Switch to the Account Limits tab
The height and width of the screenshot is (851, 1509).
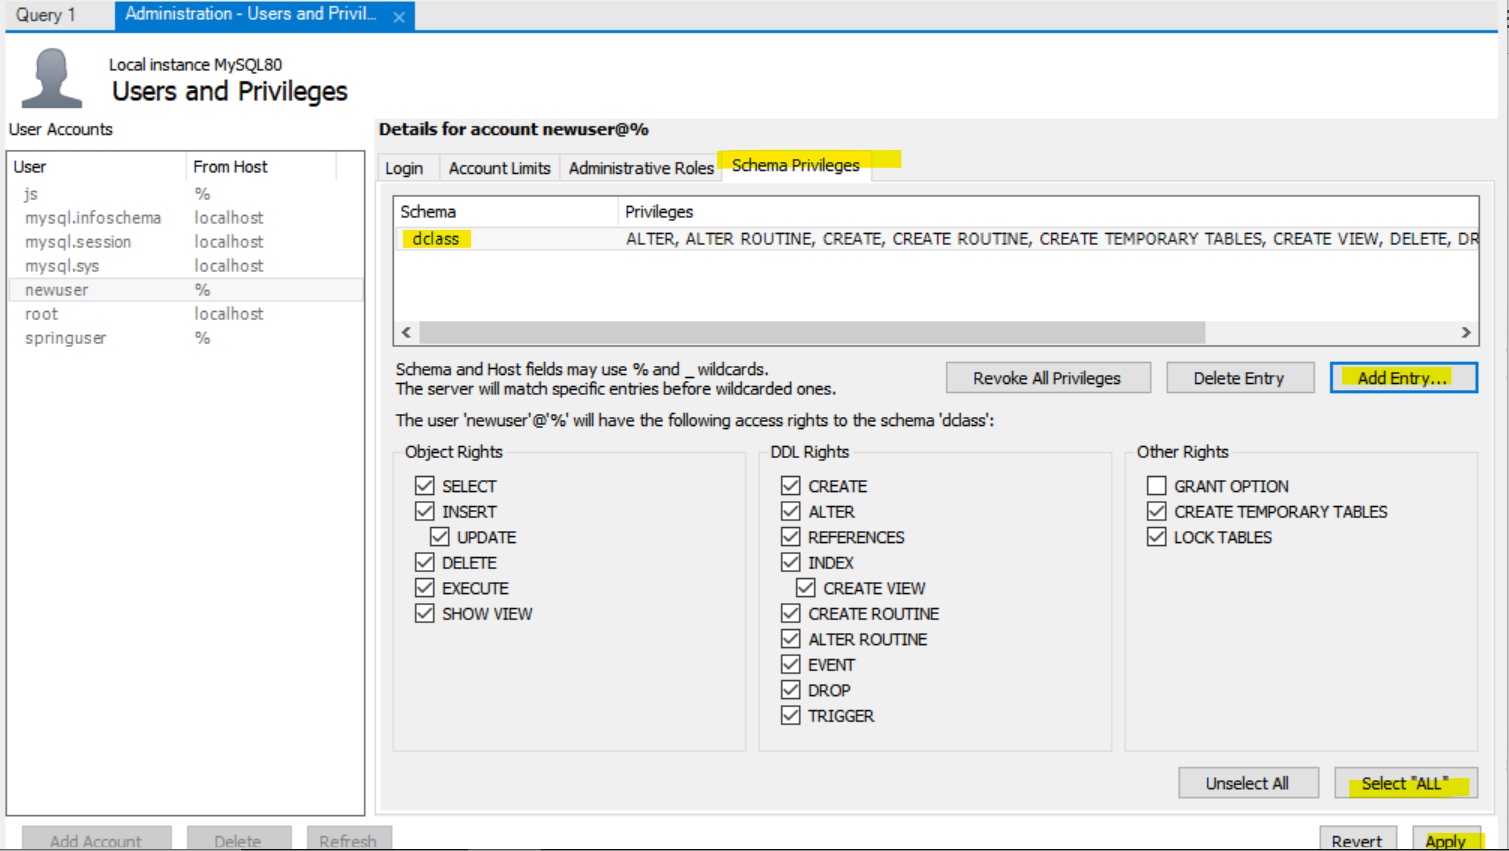click(x=498, y=167)
